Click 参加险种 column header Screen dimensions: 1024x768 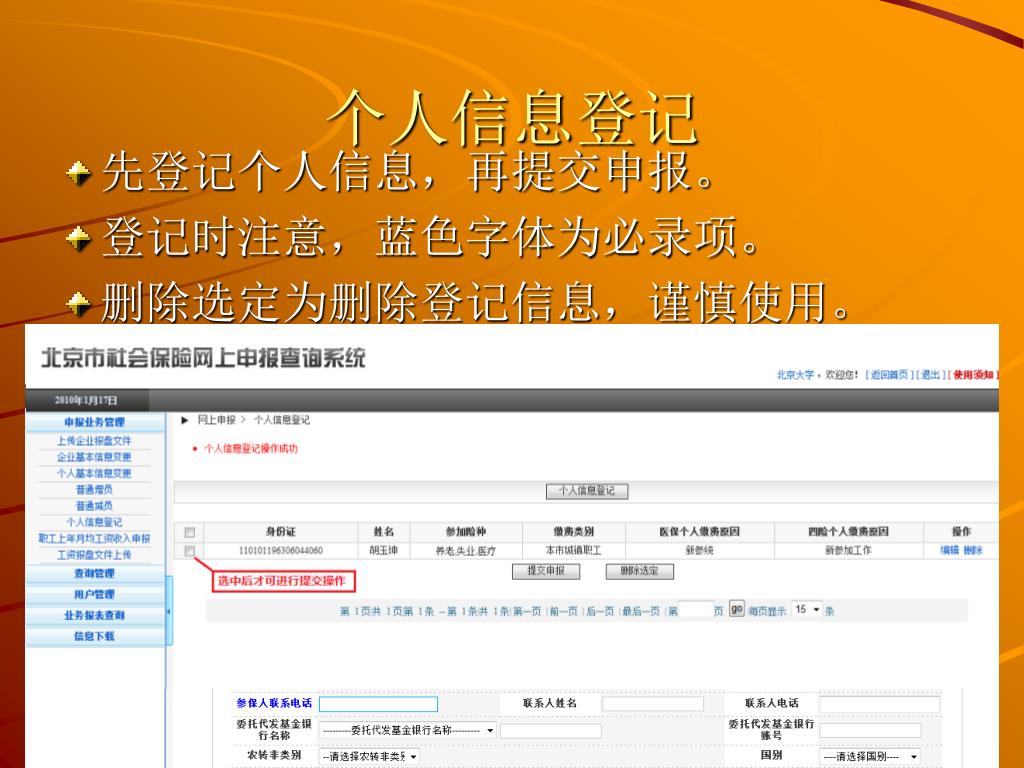[x=466, y=532]
